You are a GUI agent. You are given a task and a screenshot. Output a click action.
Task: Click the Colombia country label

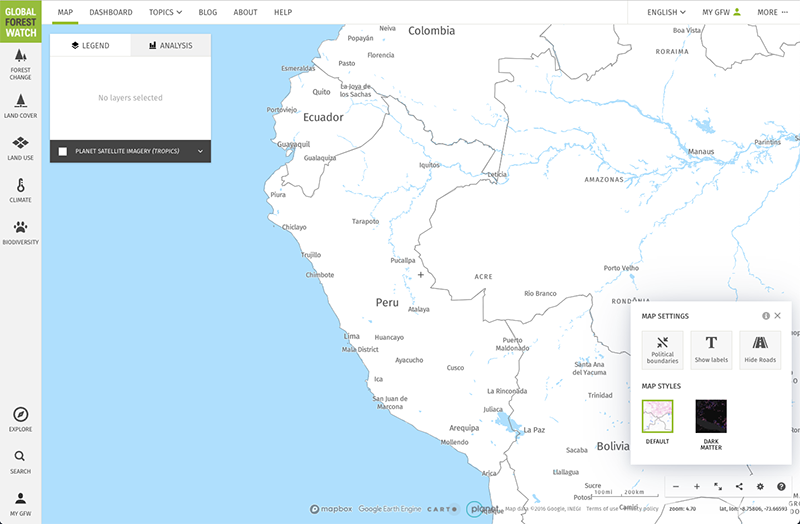431,31
